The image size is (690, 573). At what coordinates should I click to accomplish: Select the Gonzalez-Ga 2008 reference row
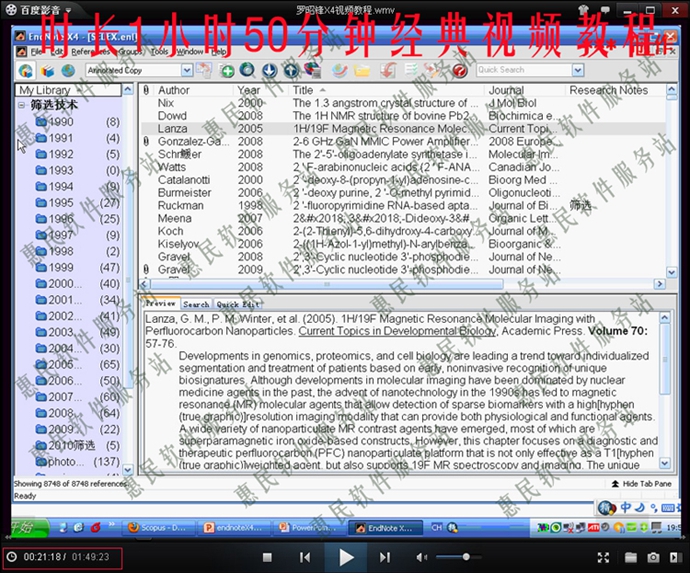pos(403,141)
